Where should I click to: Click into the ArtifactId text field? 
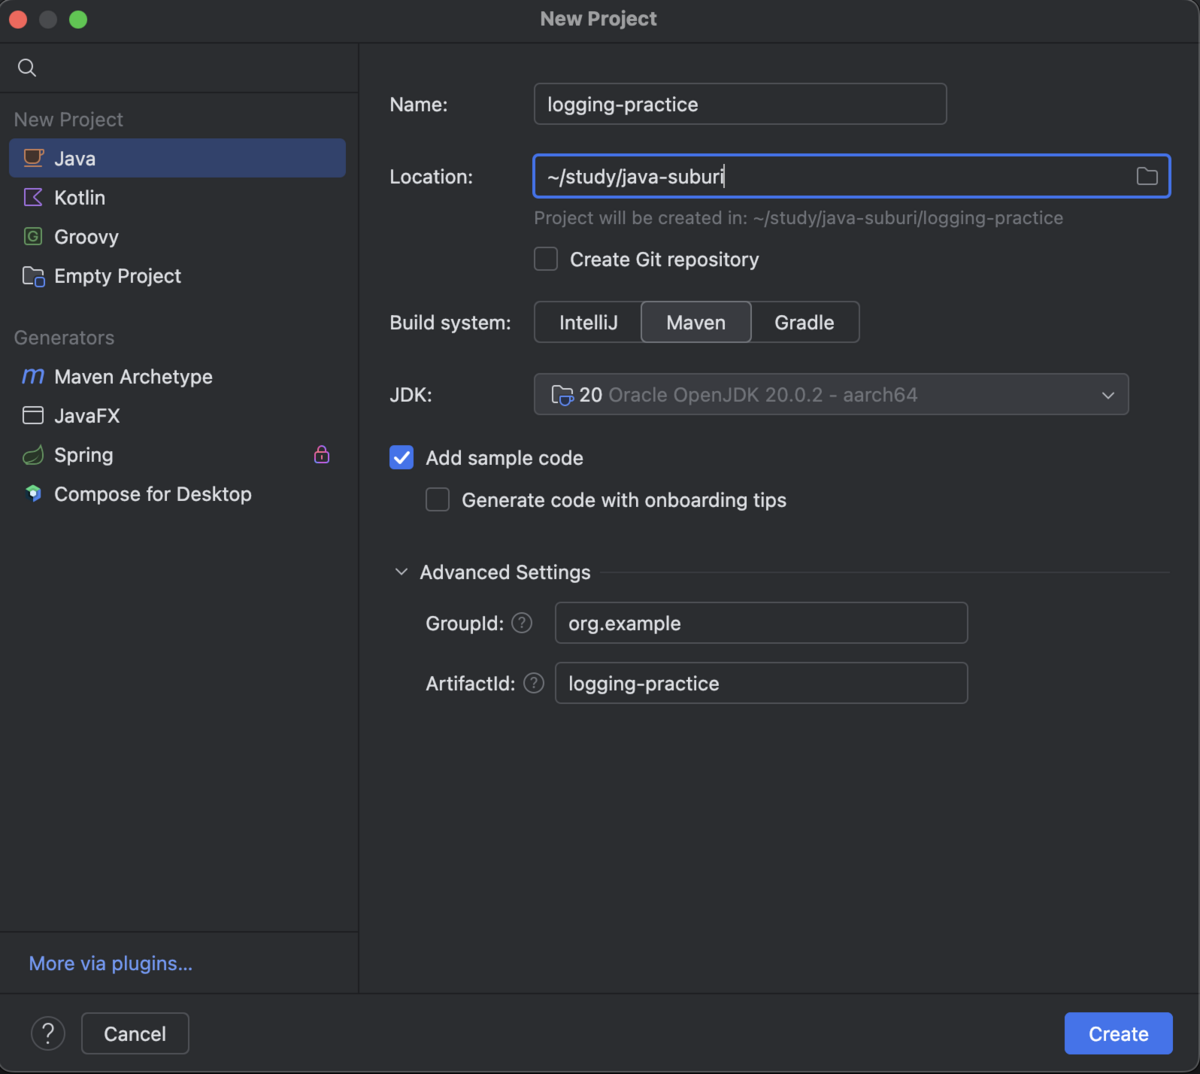(x=760, y=683)
